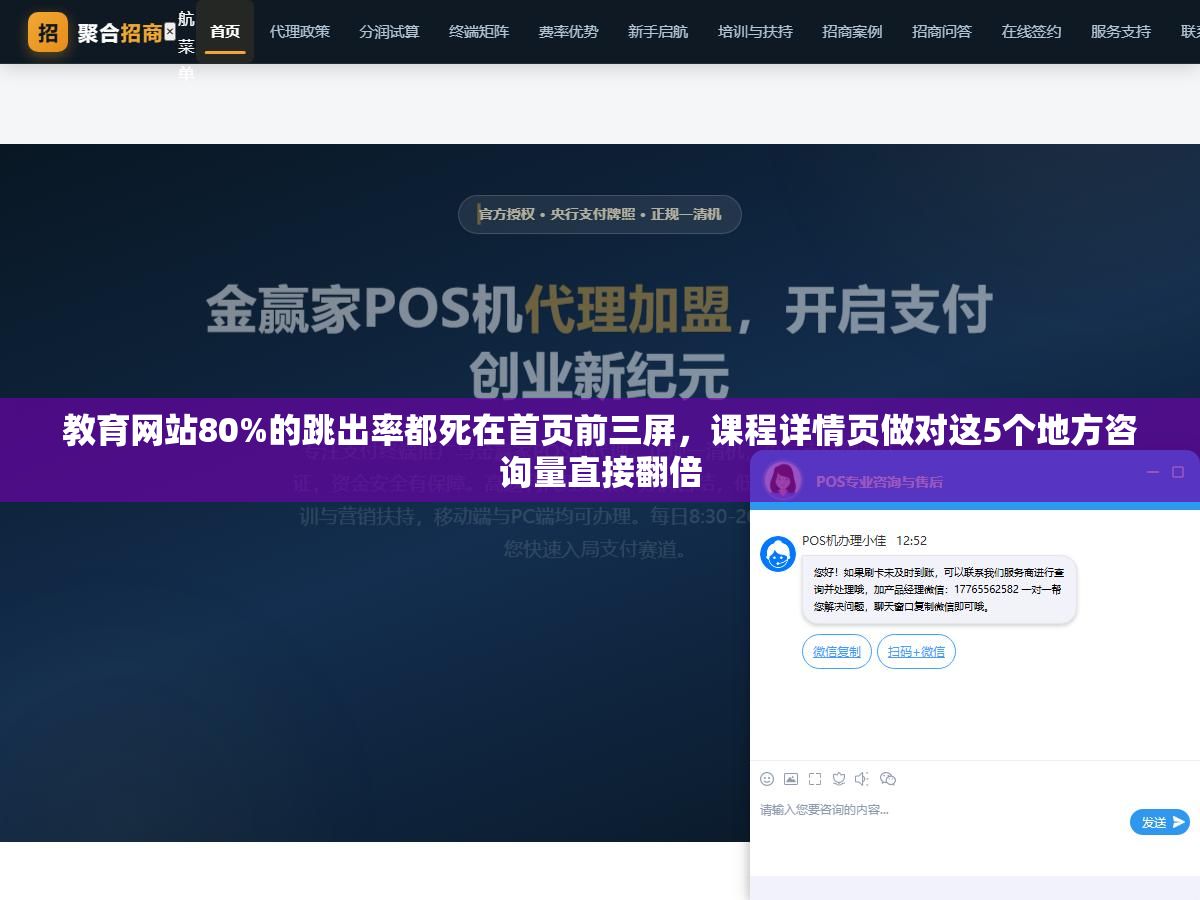Click the 聚合招商 brand text

click(x=120, y=33)
